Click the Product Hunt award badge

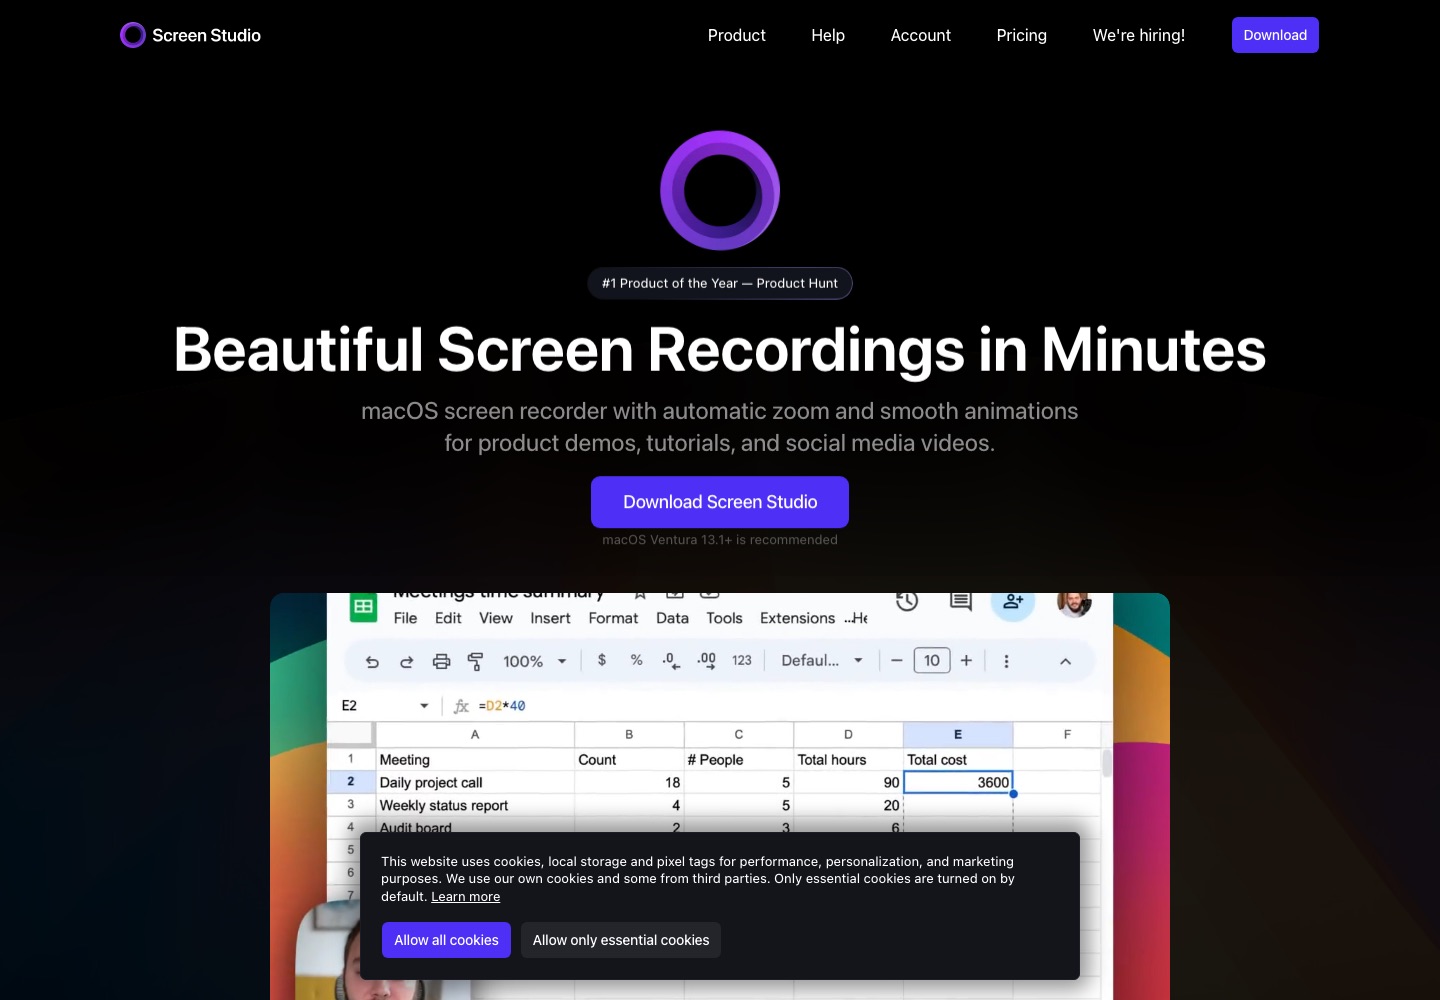(x=720, y=283)
